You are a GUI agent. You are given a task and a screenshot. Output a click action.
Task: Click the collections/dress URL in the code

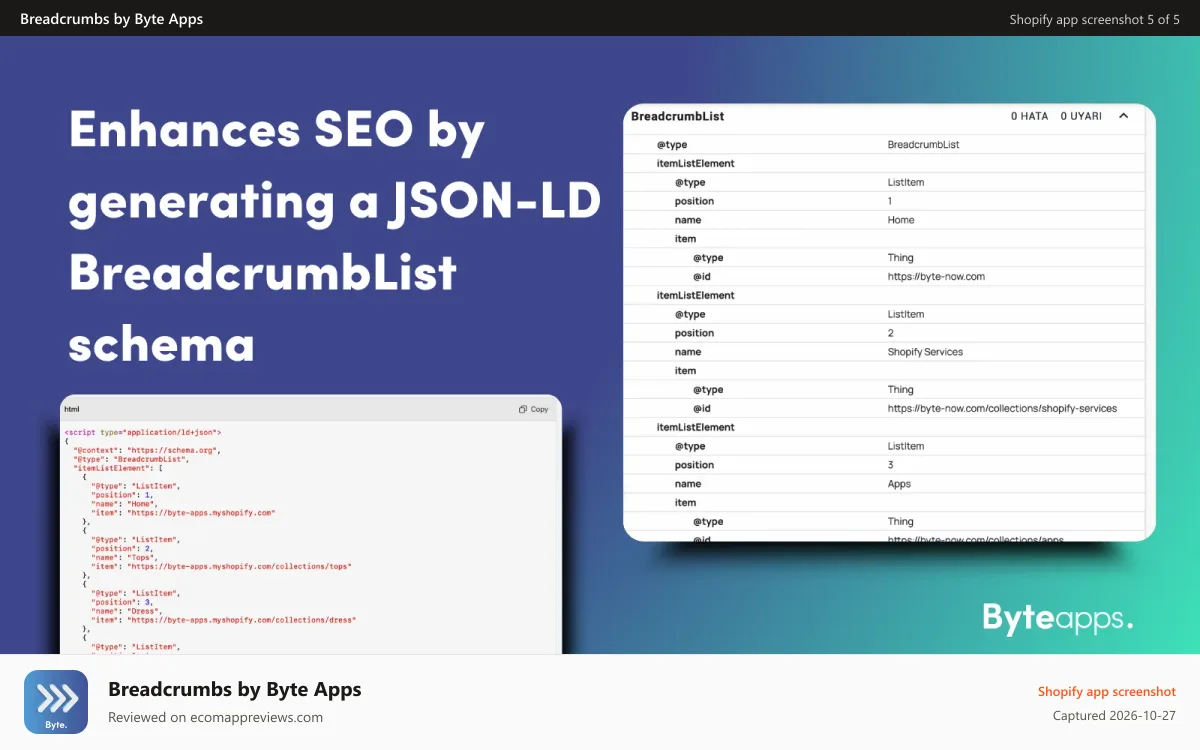(242, 620)
